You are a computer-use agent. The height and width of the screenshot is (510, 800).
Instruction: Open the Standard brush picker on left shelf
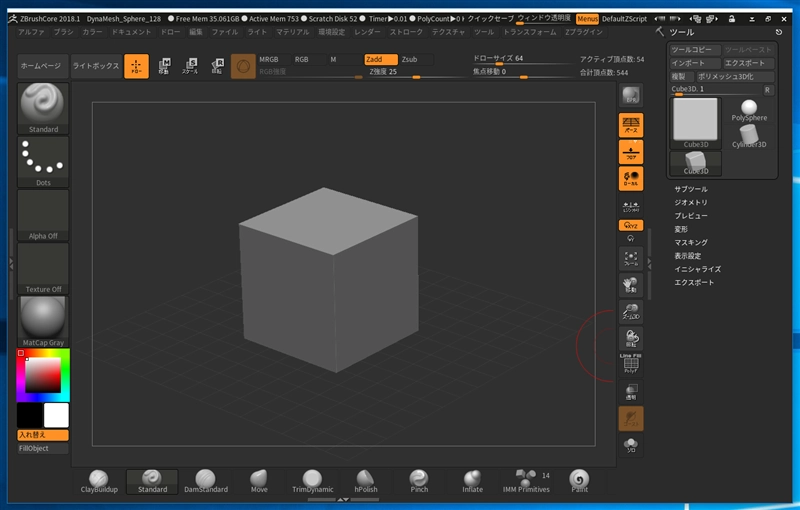43,109
